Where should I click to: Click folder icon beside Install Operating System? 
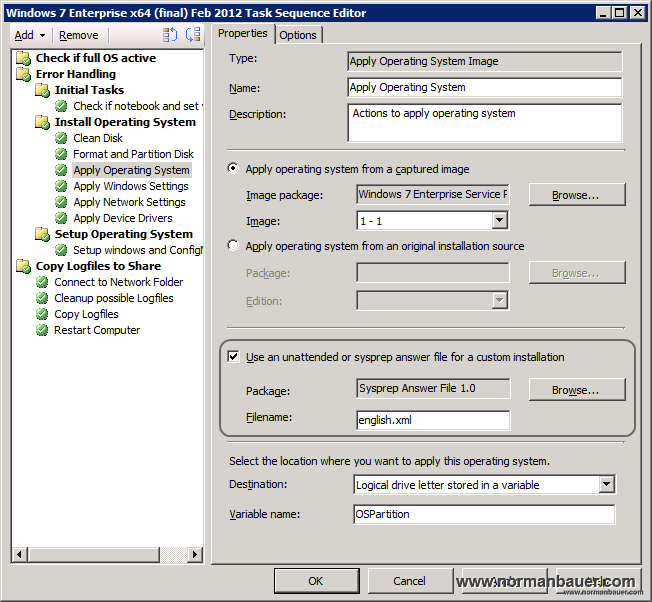(x=42, y=122)
